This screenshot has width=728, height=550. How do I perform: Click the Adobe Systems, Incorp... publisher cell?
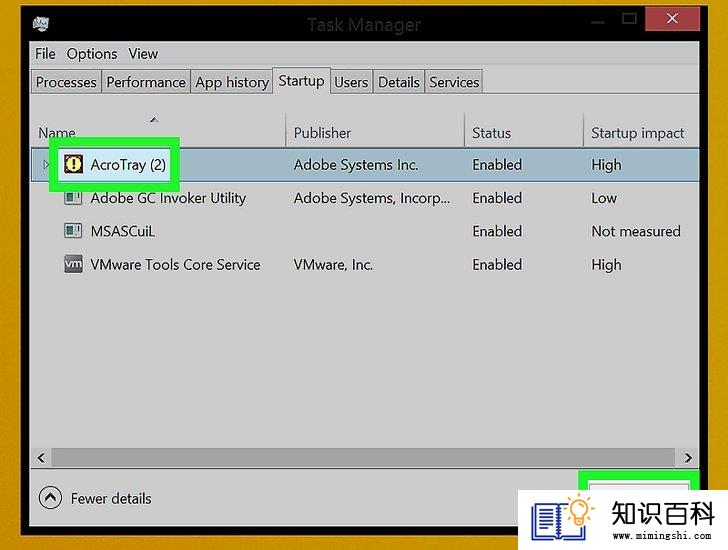[x=371, y=198]
